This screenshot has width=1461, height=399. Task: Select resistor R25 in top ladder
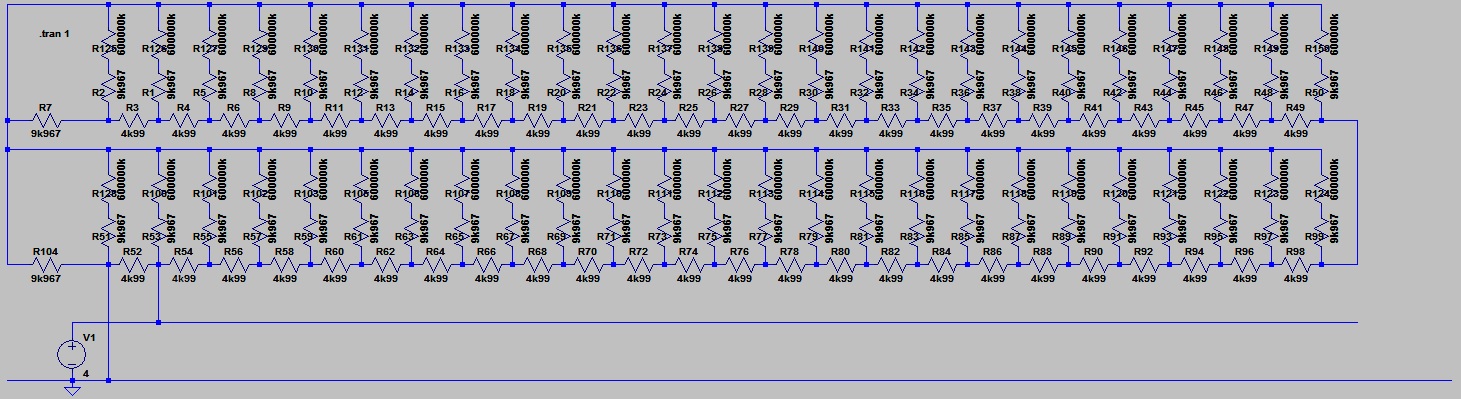[689, 121]
